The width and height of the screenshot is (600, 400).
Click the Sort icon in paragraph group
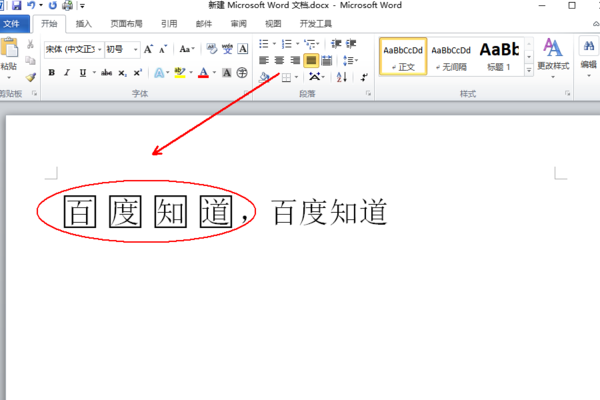(x=342, y=77)
